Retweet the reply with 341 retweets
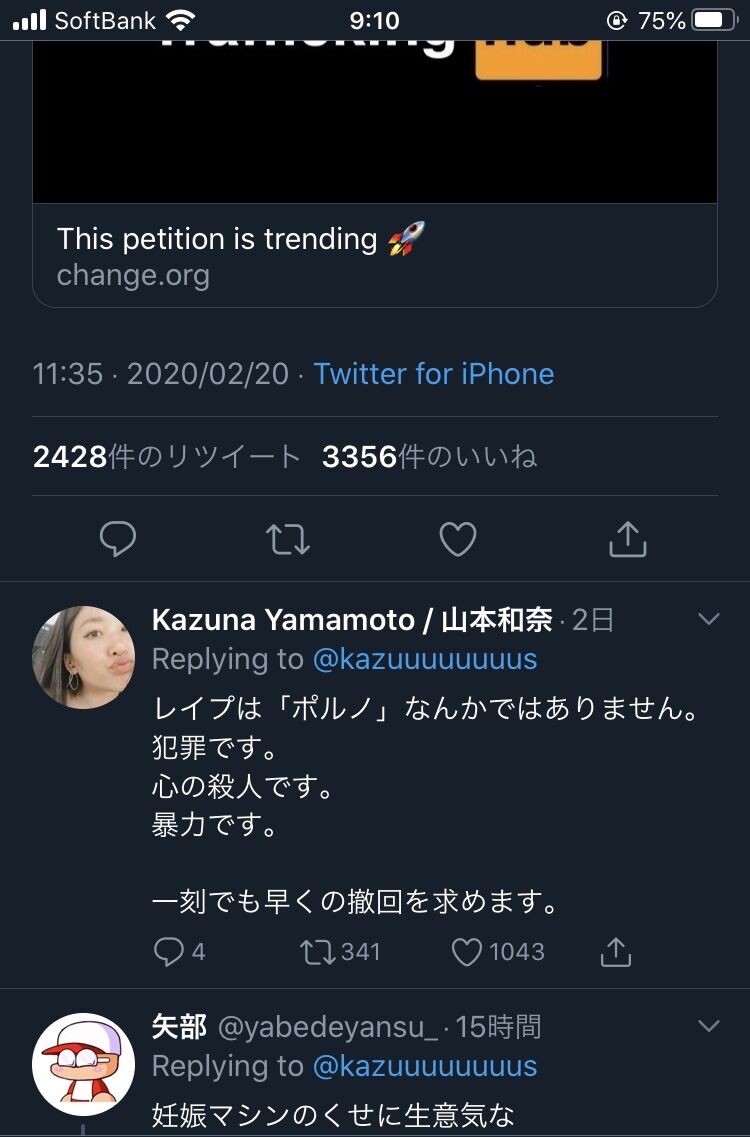 click(316, 952)
